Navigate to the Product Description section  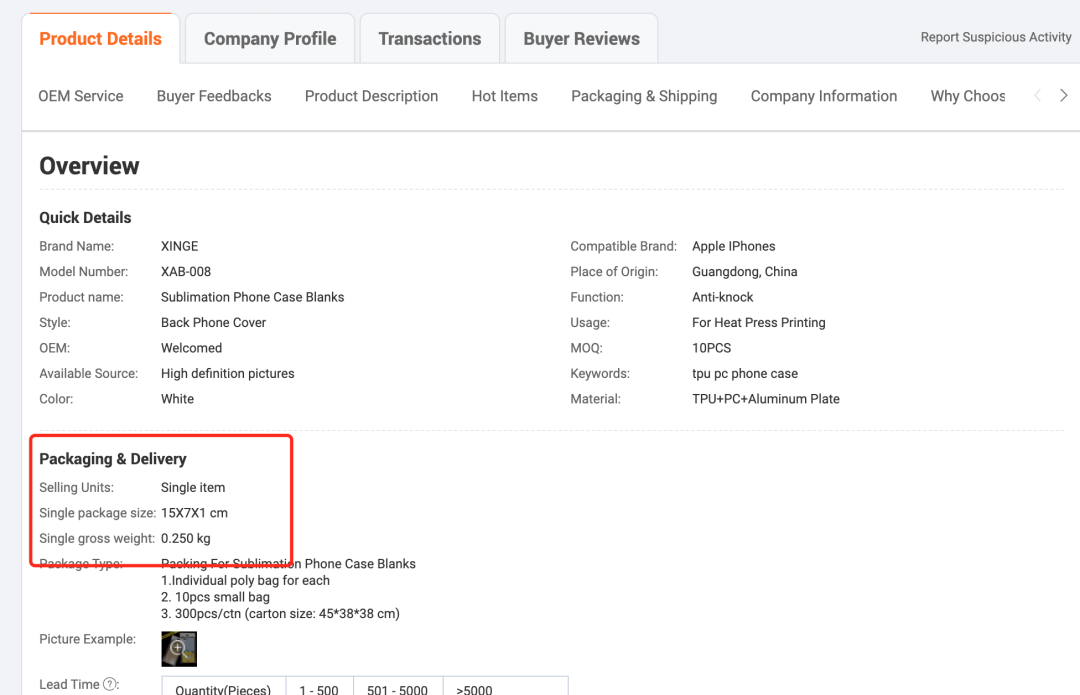[x=371, y=96]
